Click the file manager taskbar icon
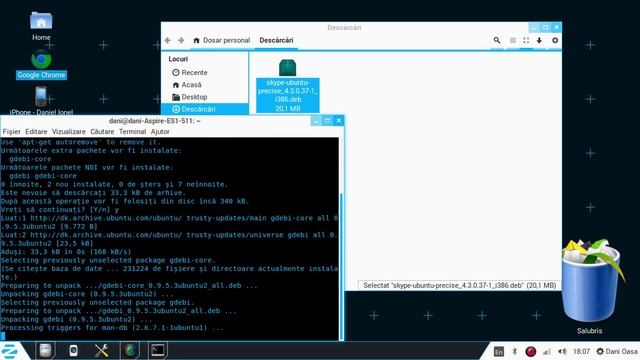Viewport: 640px width, 360px height. [45, 350]
